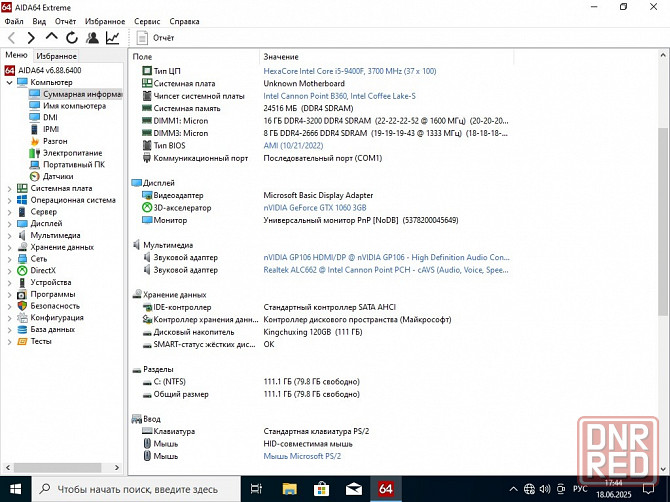Open Microsoft Store from the taskbar

pyautogui.click(x=321, y=489)
